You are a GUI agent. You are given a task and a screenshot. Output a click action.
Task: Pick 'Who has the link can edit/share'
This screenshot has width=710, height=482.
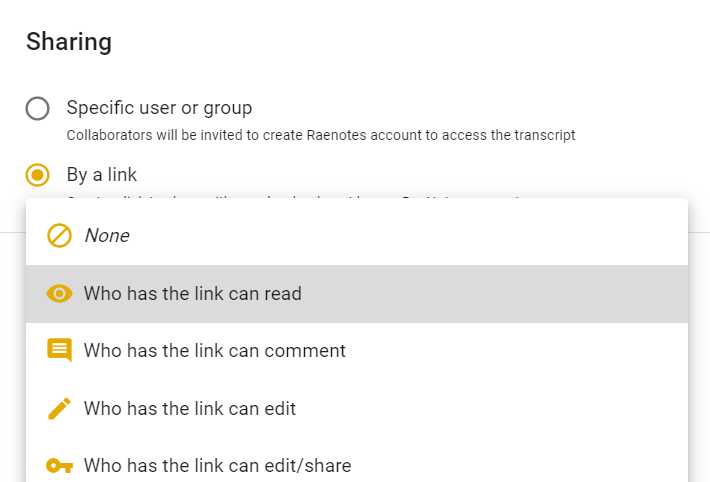357,466
